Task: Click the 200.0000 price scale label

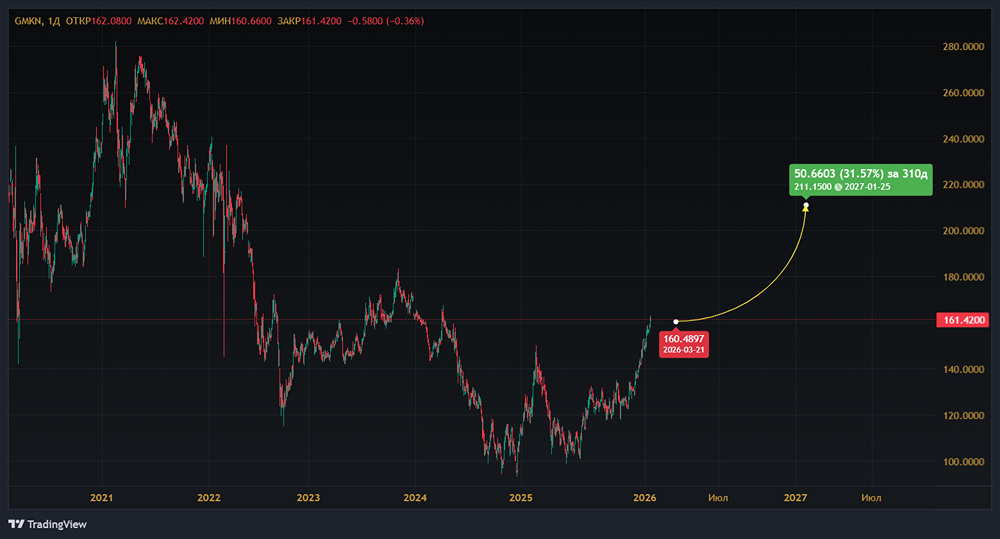Action: tap(963, 231)
